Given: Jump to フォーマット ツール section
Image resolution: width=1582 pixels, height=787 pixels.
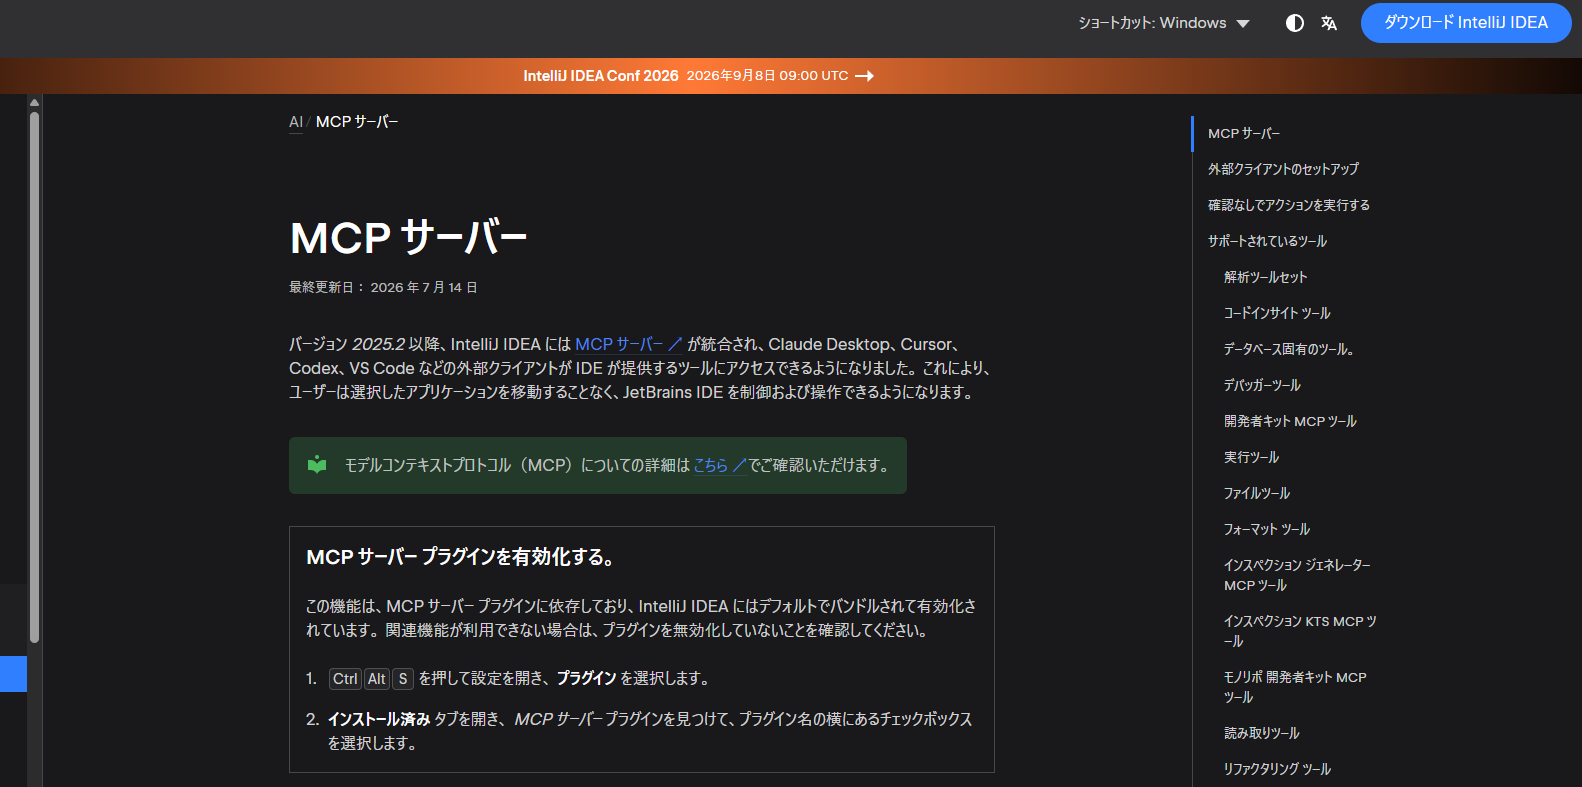Looking at the screenshot, I should 1267,530.
